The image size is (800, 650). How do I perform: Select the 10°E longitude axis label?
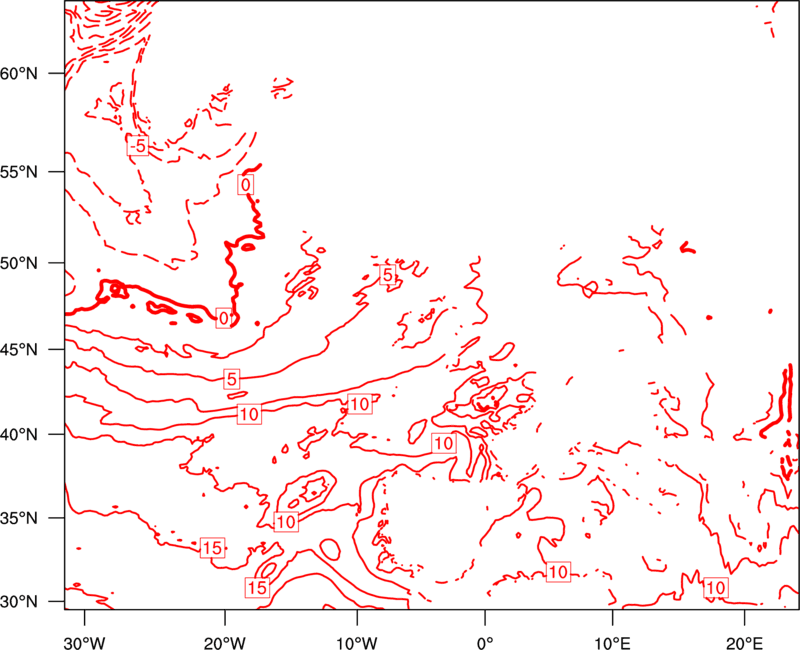point(612,643)
